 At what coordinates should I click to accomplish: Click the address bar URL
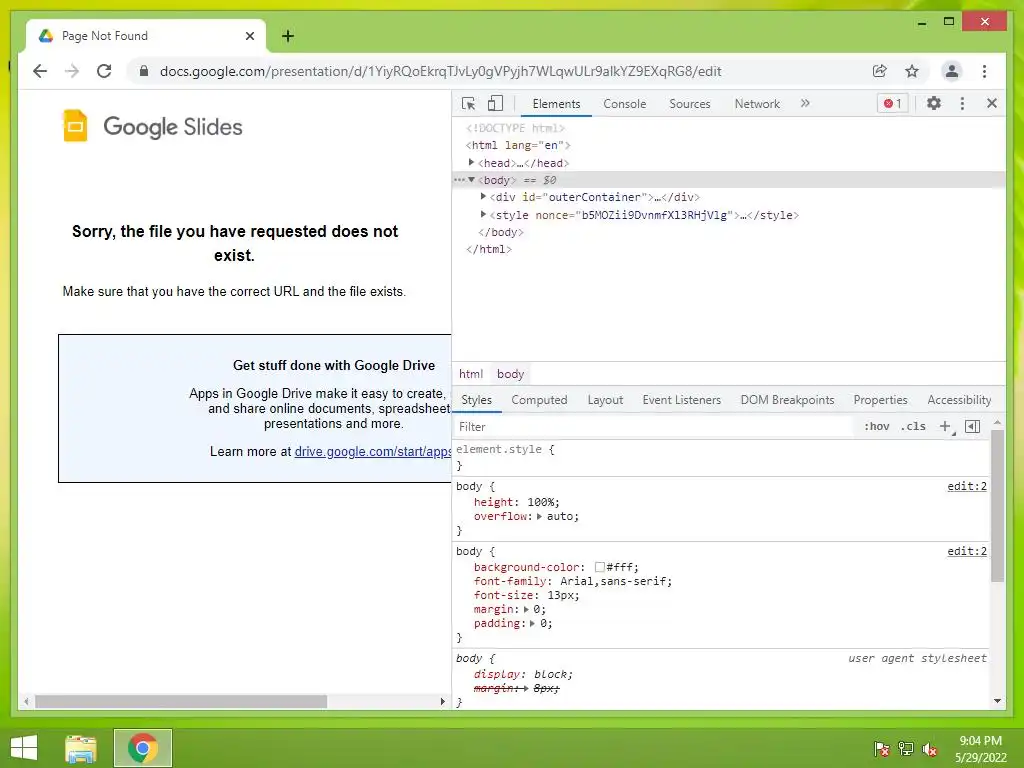(x=440, y=71)
